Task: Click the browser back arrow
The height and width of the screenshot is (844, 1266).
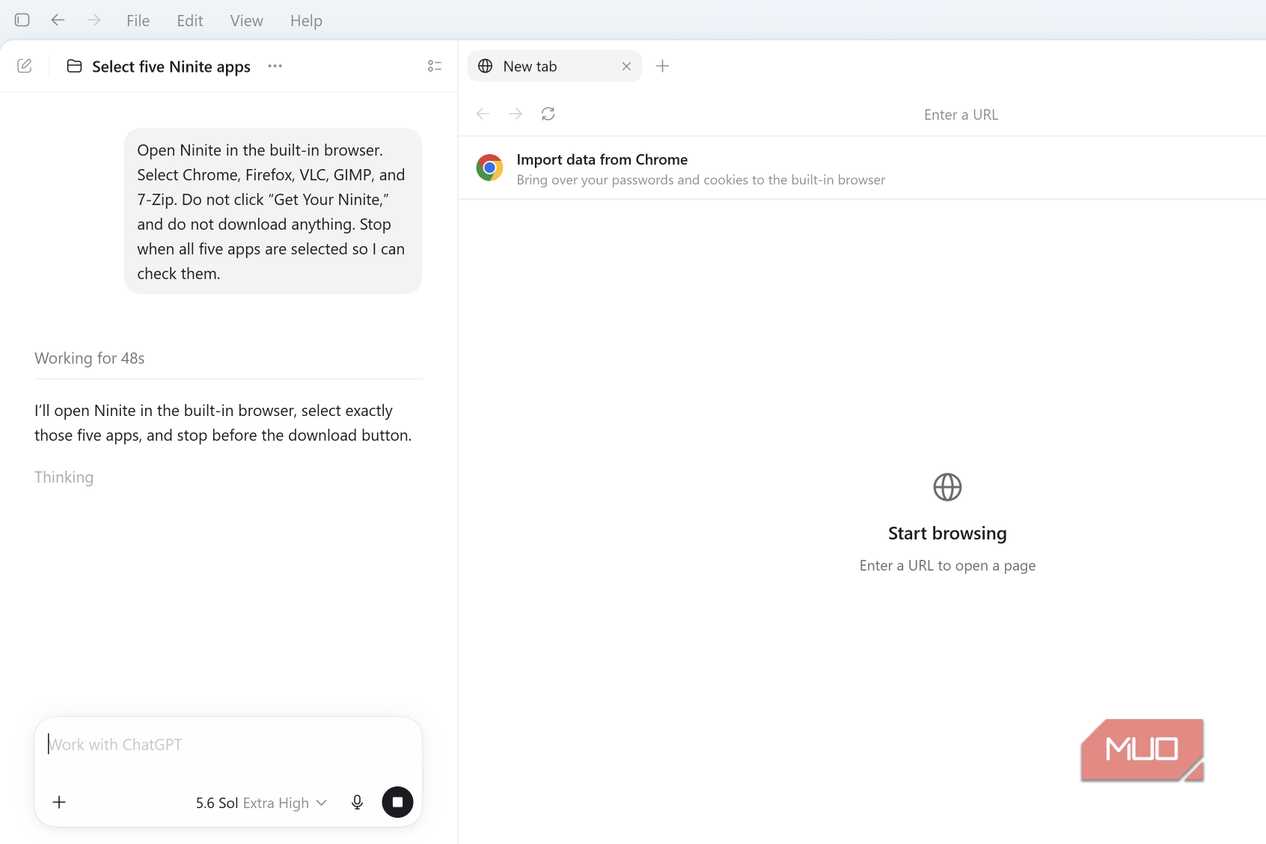Action: [x=483, y=114]
